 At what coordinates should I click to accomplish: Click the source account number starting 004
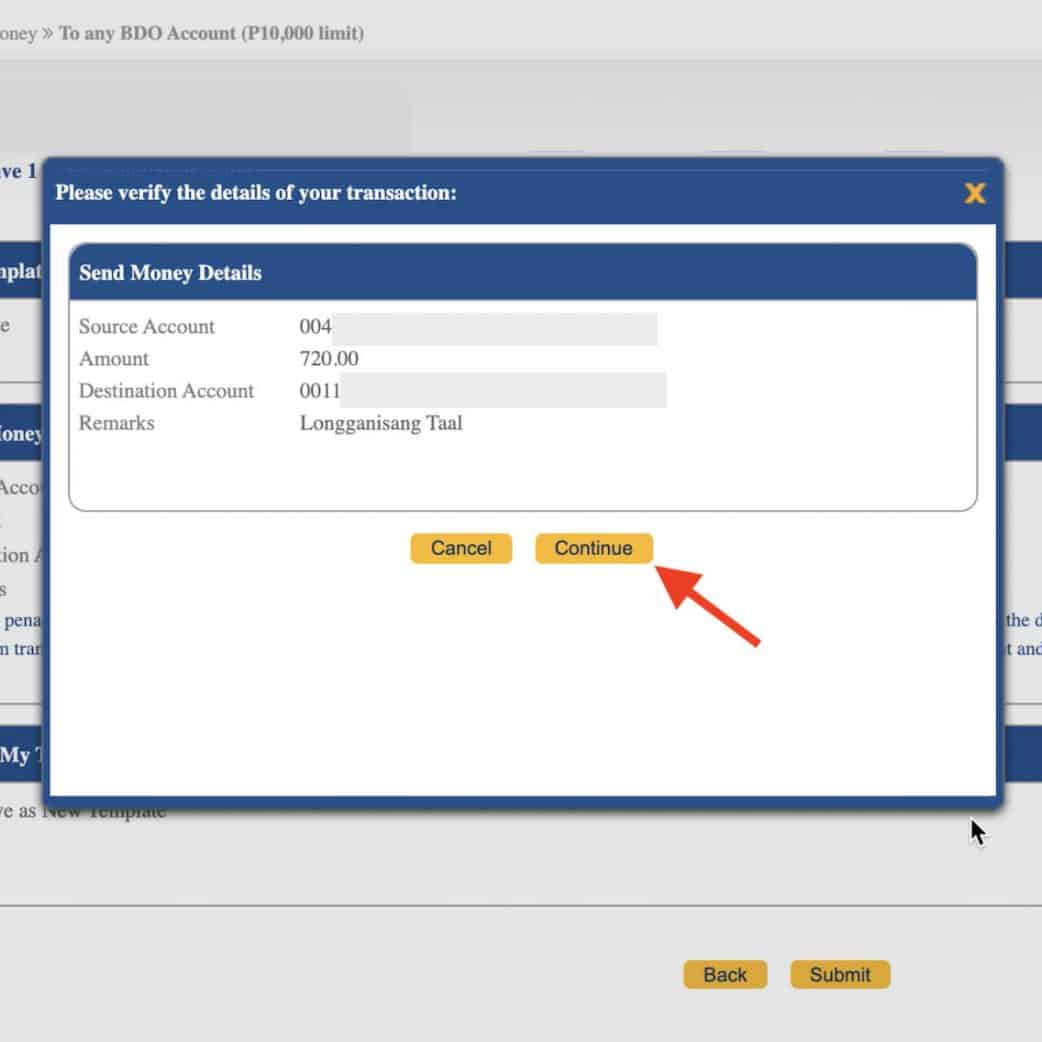(315, 327)
